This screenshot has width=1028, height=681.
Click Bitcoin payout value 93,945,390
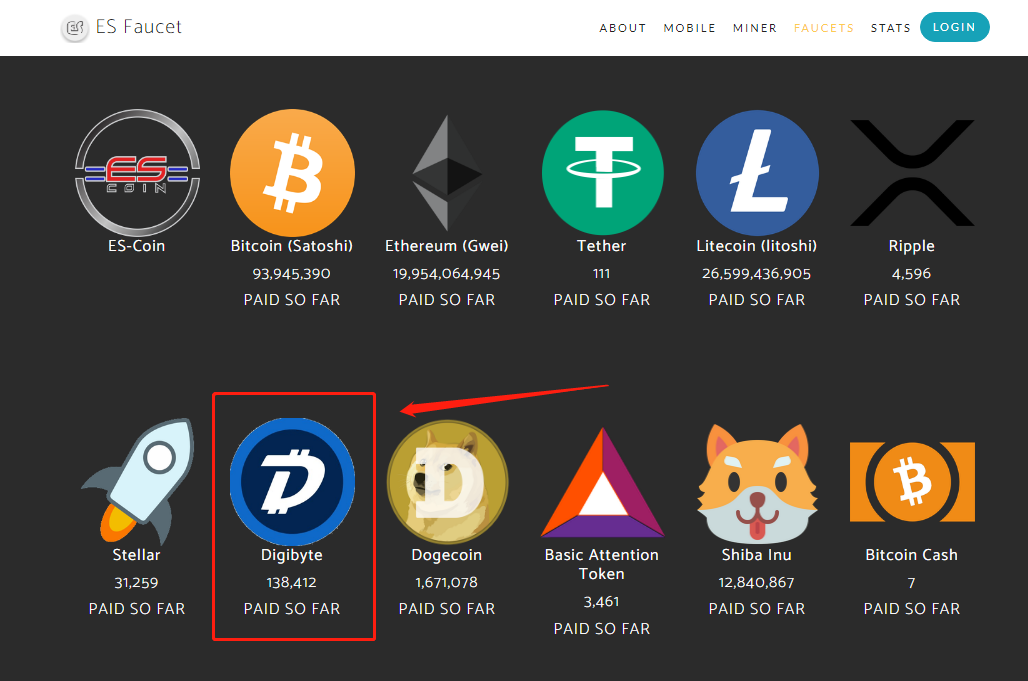292,274
